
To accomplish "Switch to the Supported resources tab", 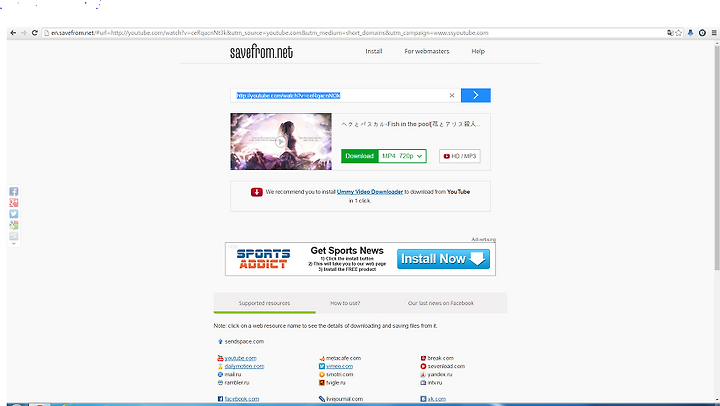I will [x=264, y=303].
